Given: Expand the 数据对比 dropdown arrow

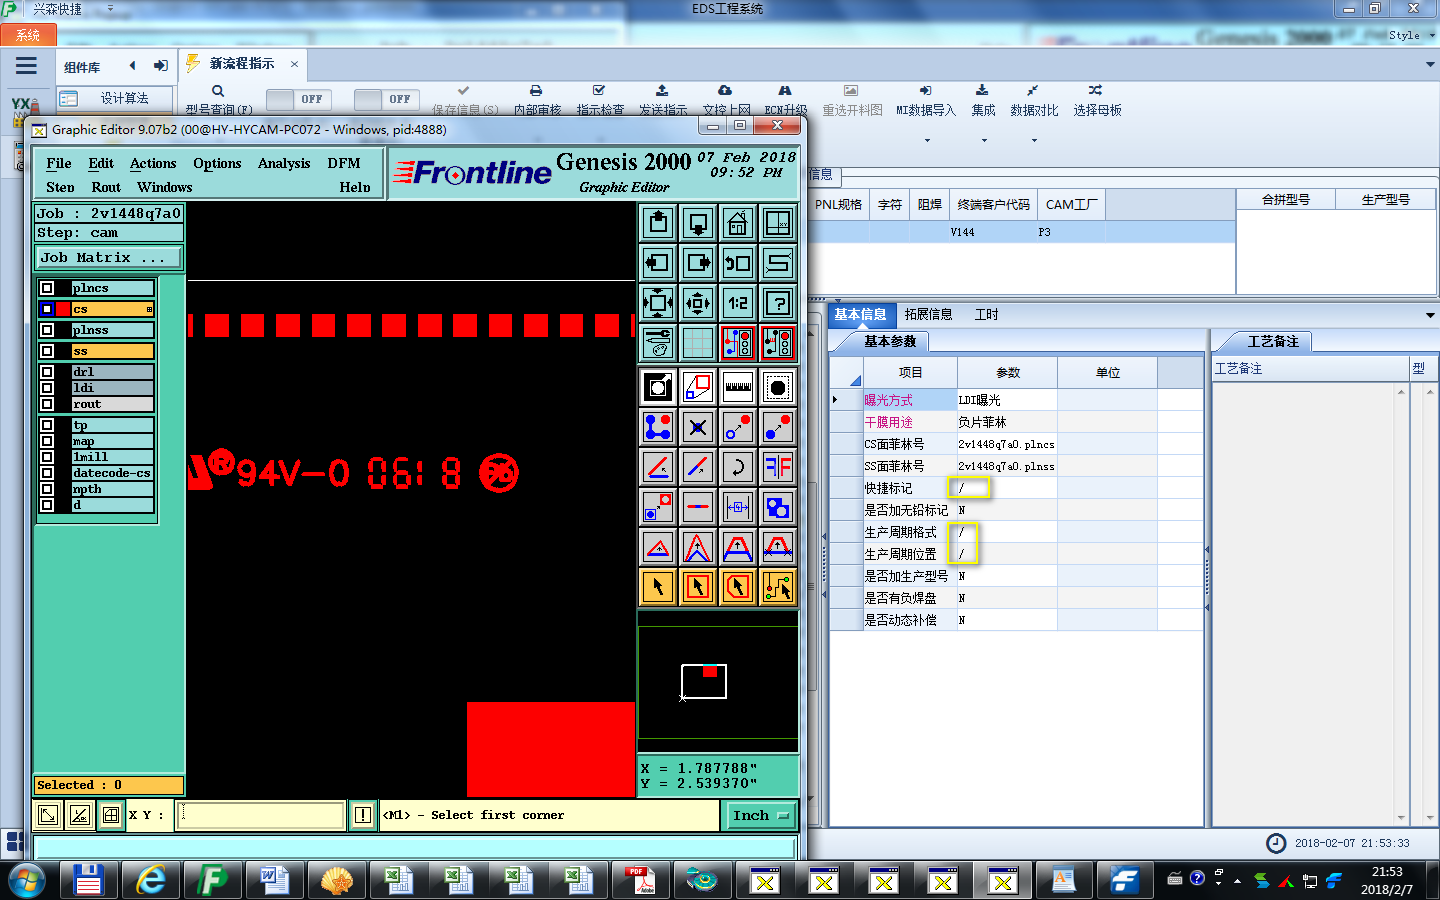Looking at the screenshot, I should tap(1034, 140).
